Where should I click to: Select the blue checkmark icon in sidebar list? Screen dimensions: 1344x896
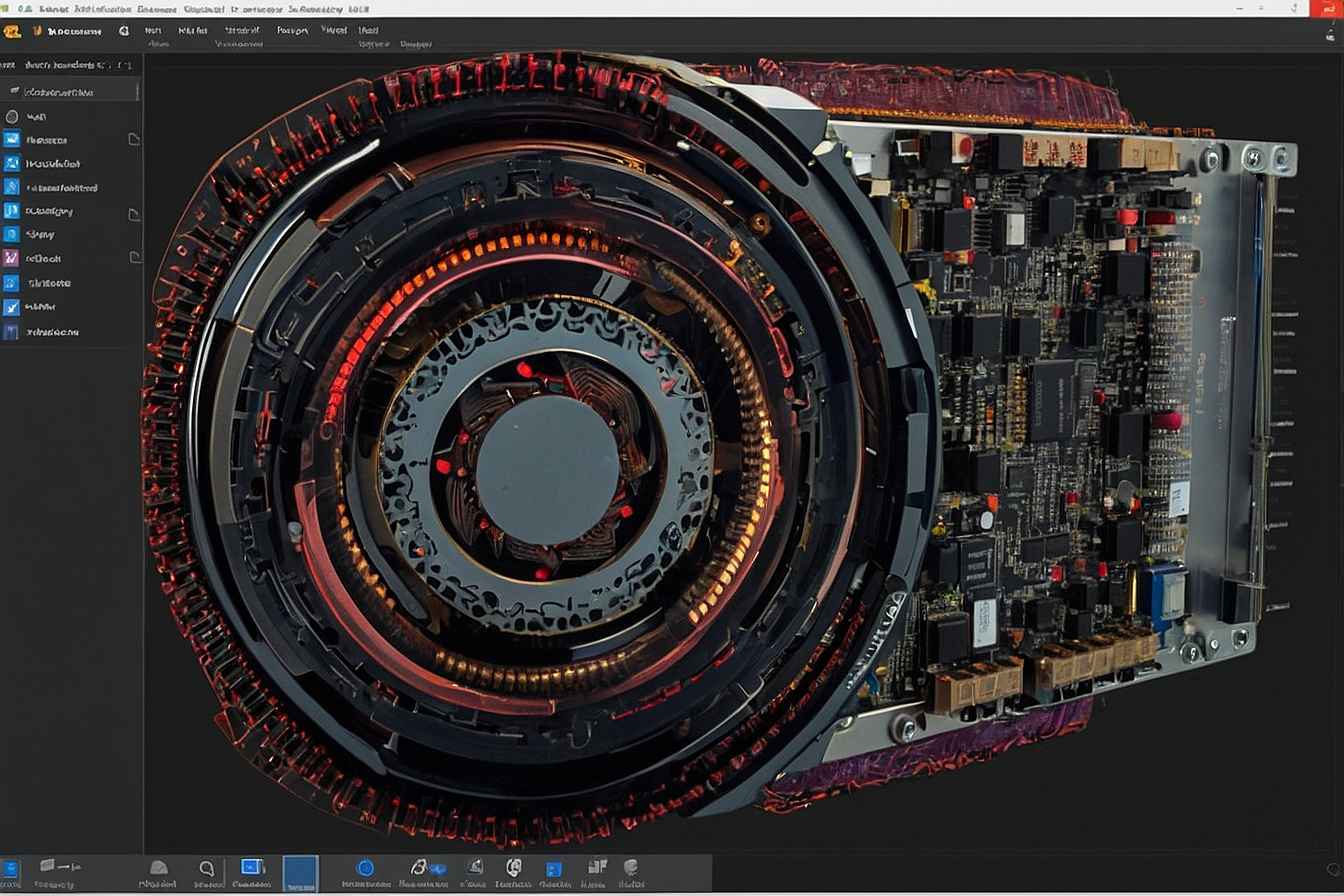(x=11, y=308)
